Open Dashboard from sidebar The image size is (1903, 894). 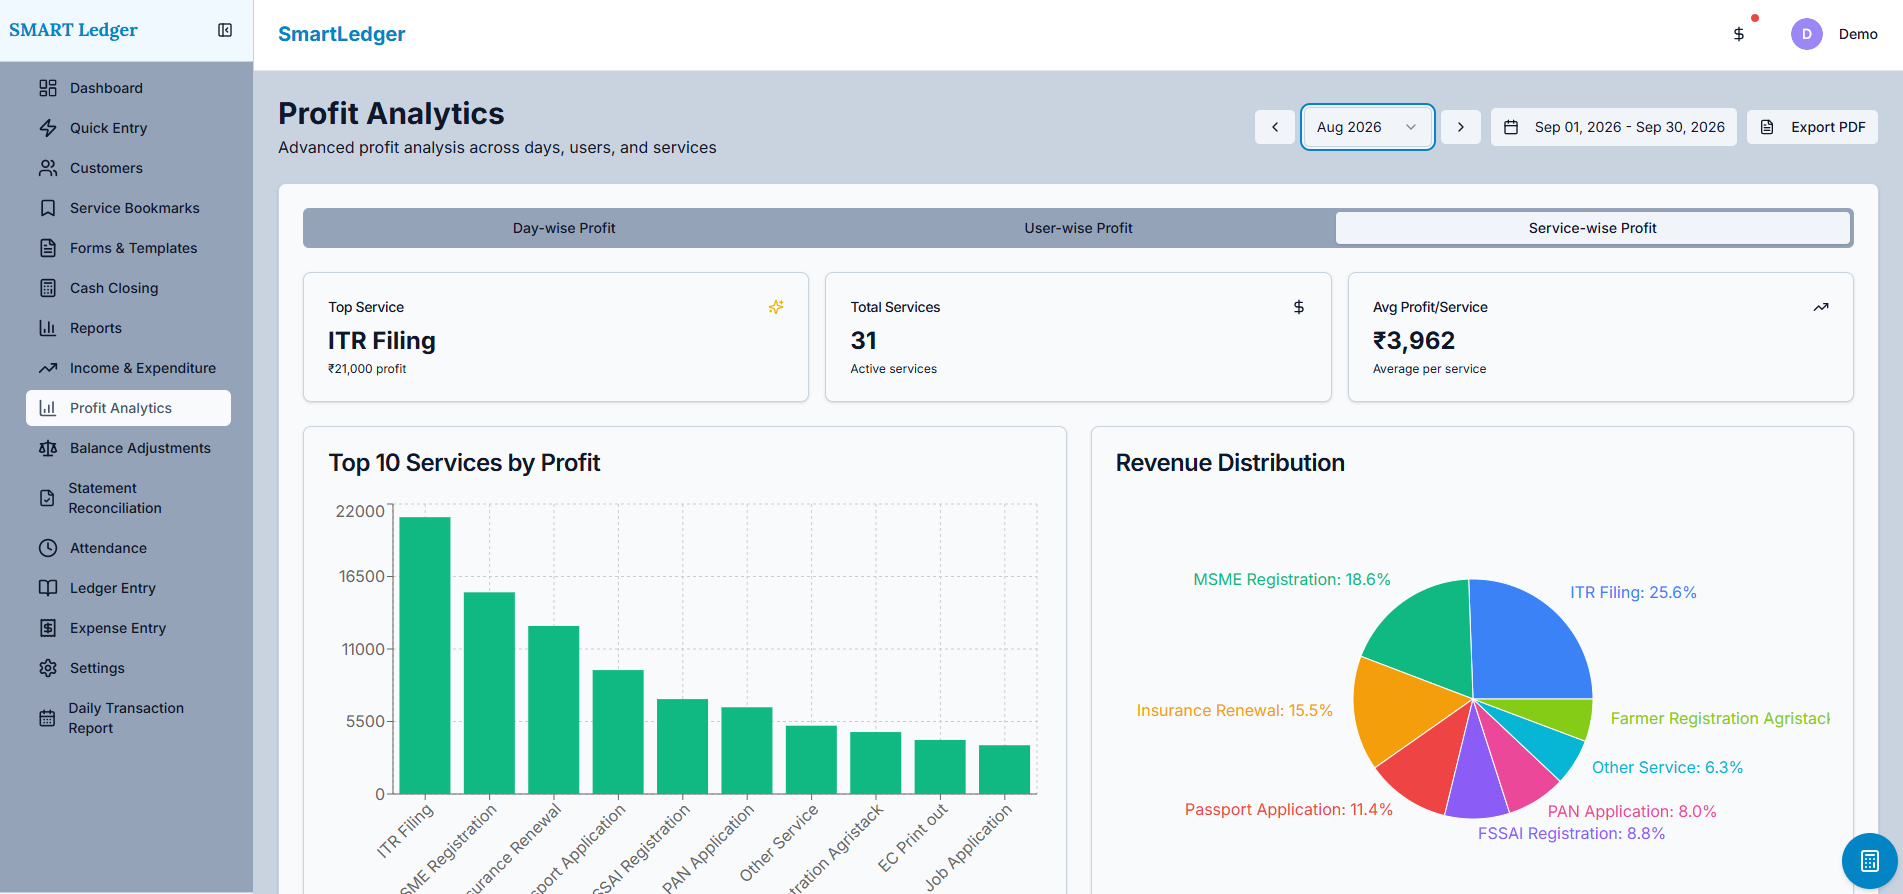click(x=128, y=88)
